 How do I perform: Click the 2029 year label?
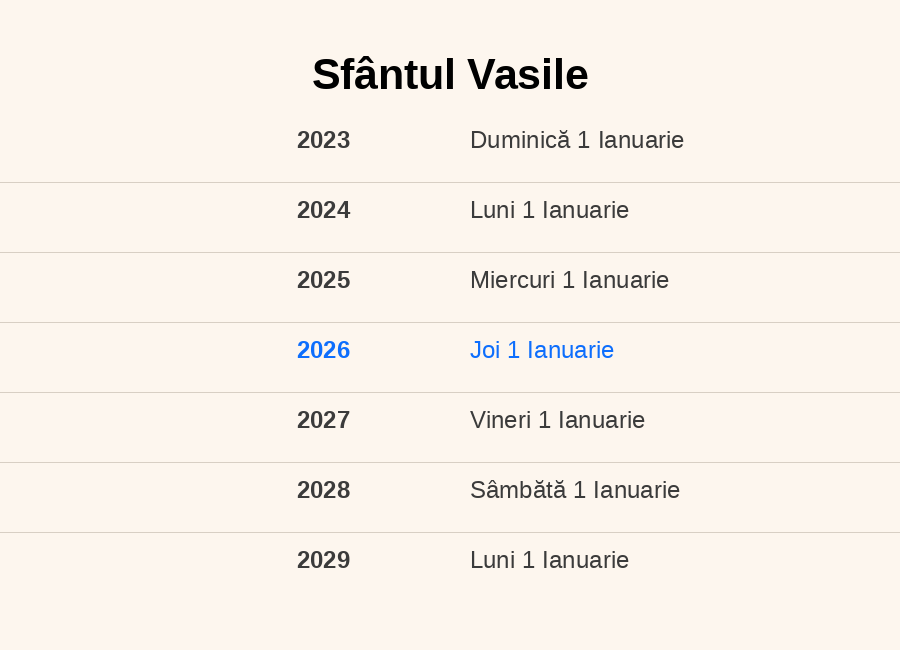click(323, 560)
